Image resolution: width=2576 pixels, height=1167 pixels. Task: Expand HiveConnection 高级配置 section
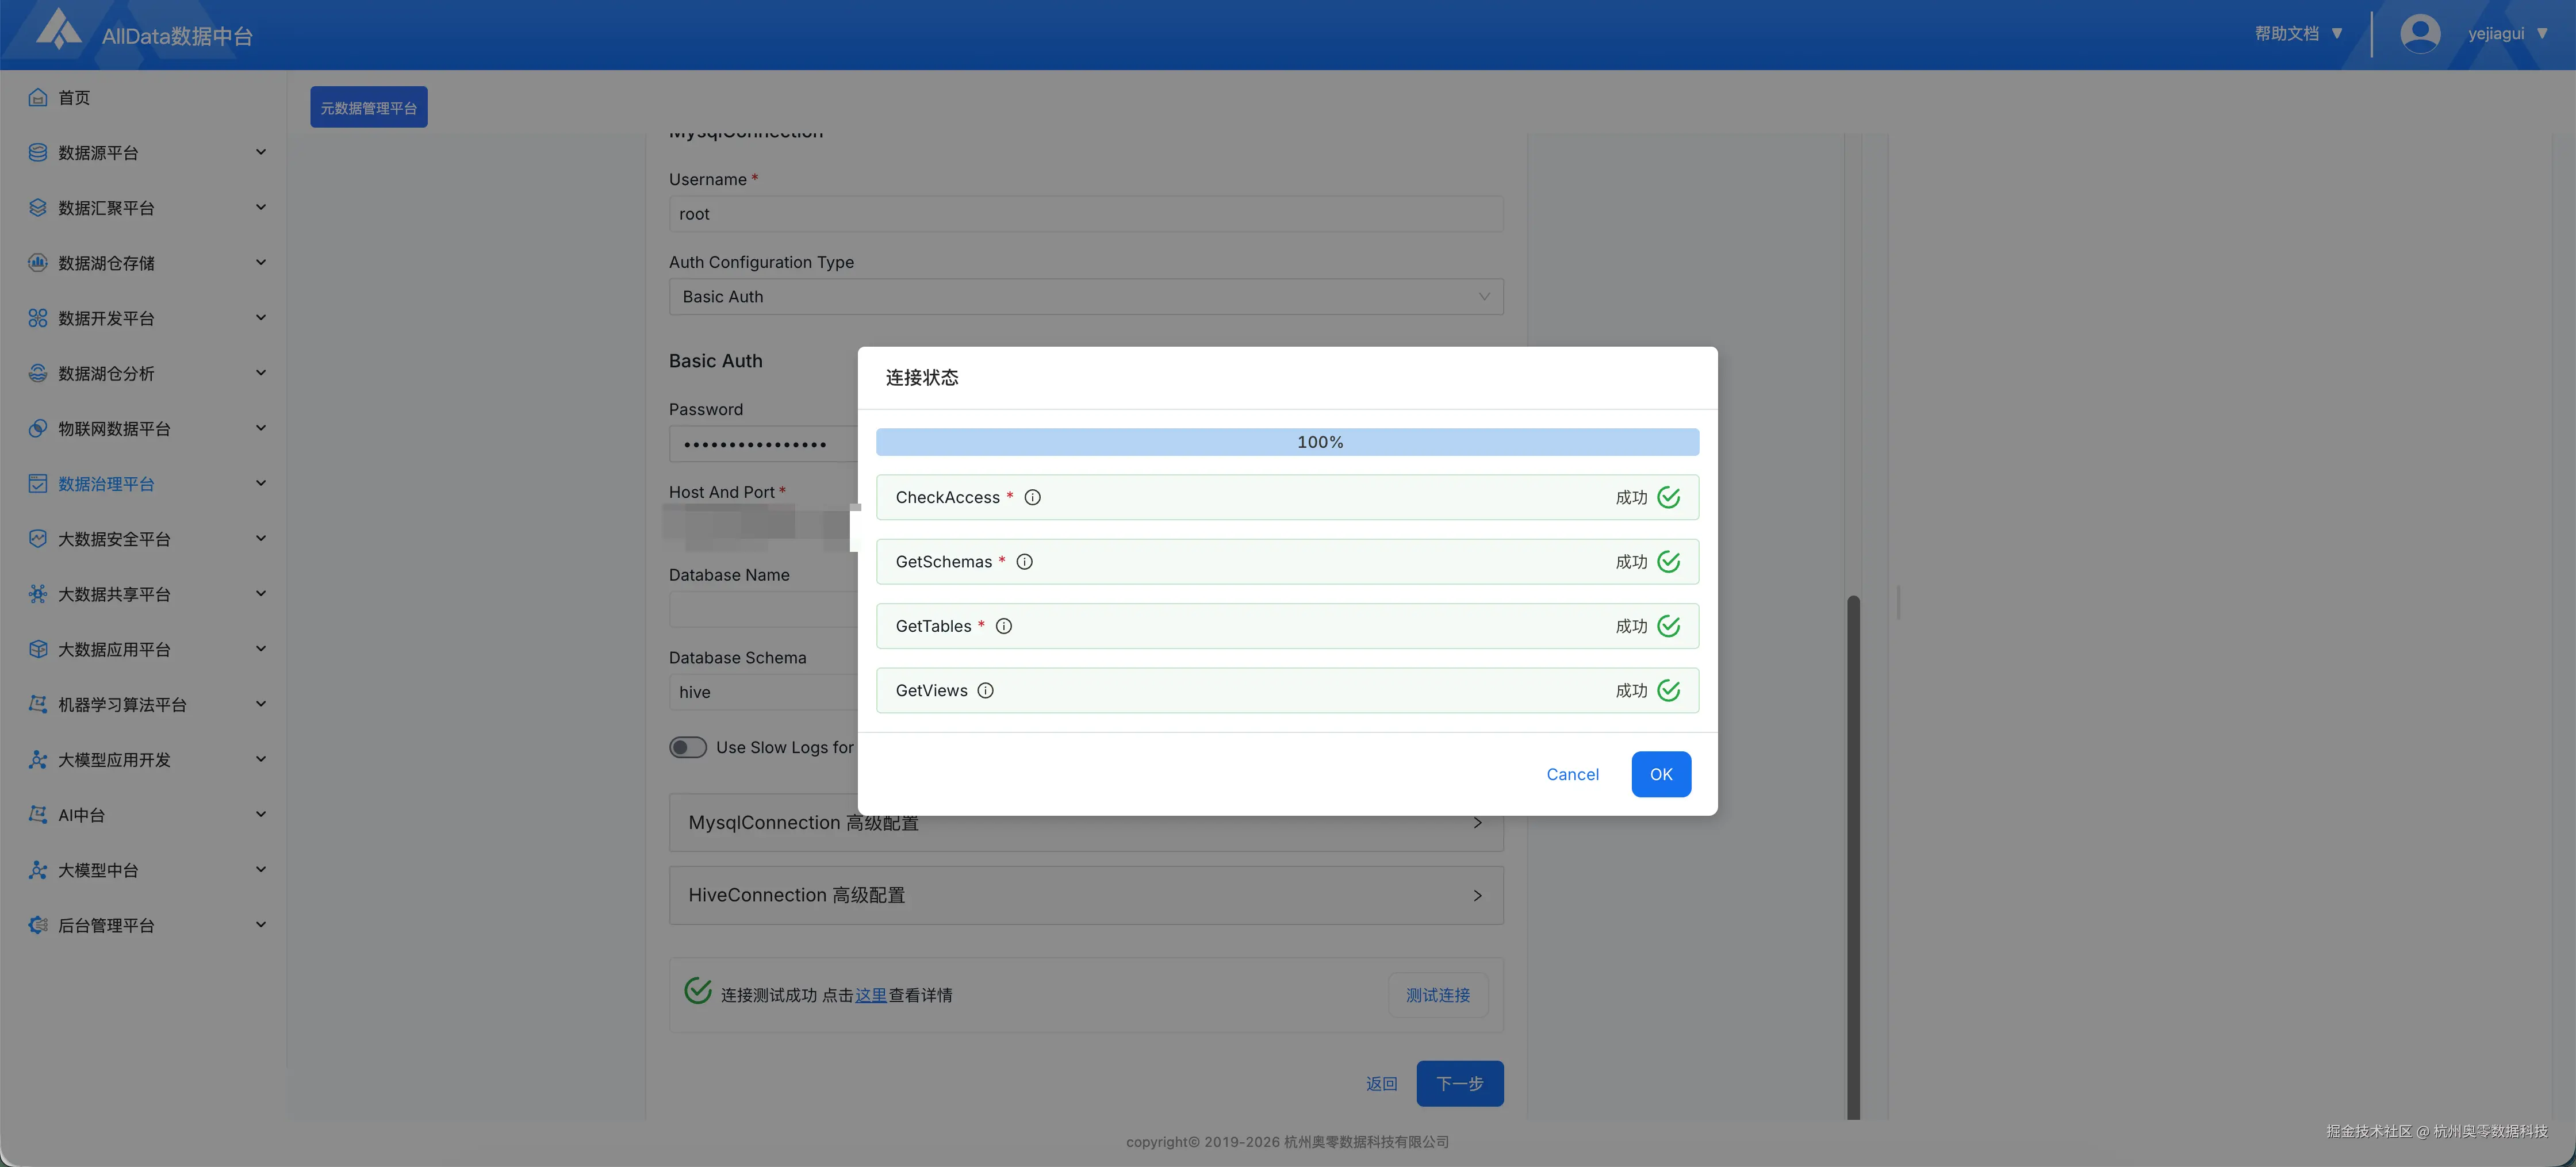(1086, 895)
